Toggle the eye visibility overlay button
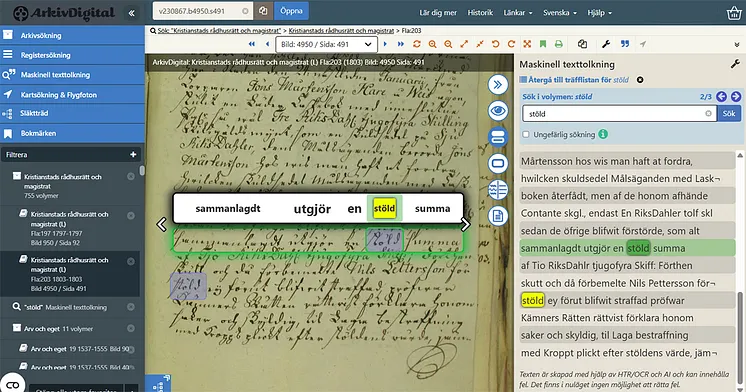Image resolution: width=746 pixels, height=392 pixels. pos(498,111)
